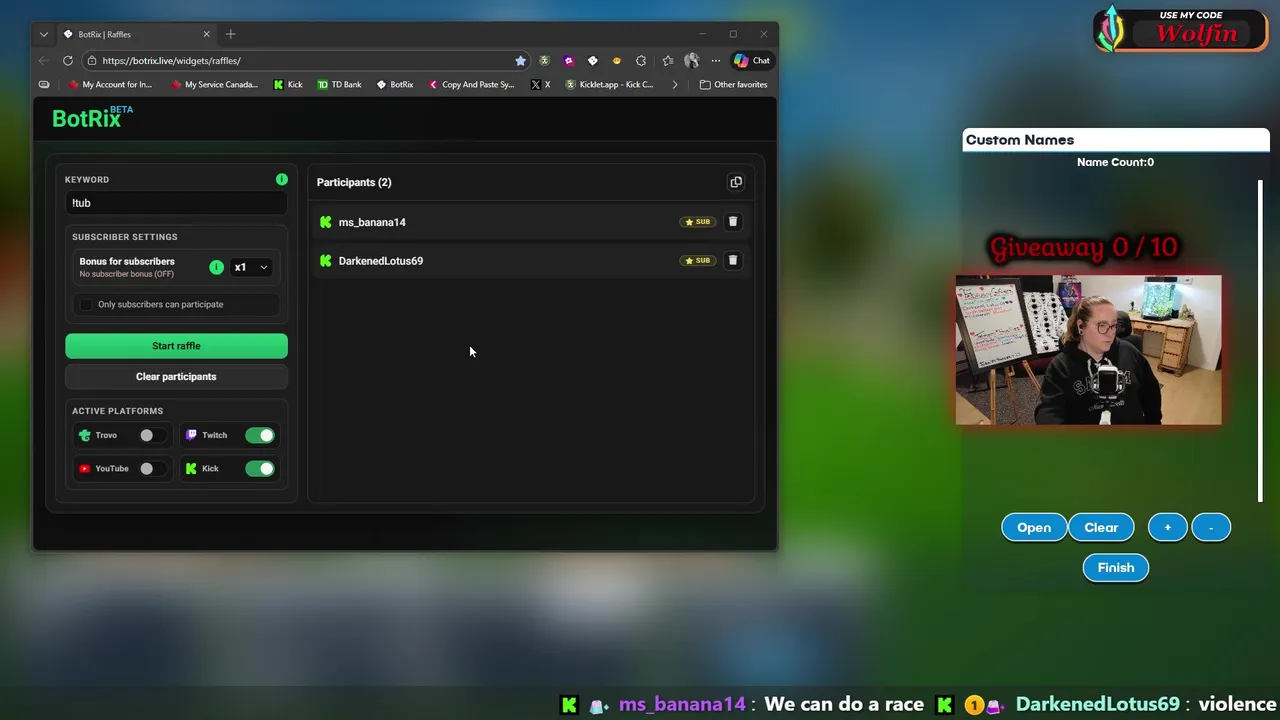Open Other favorites folder

(733, 84)
